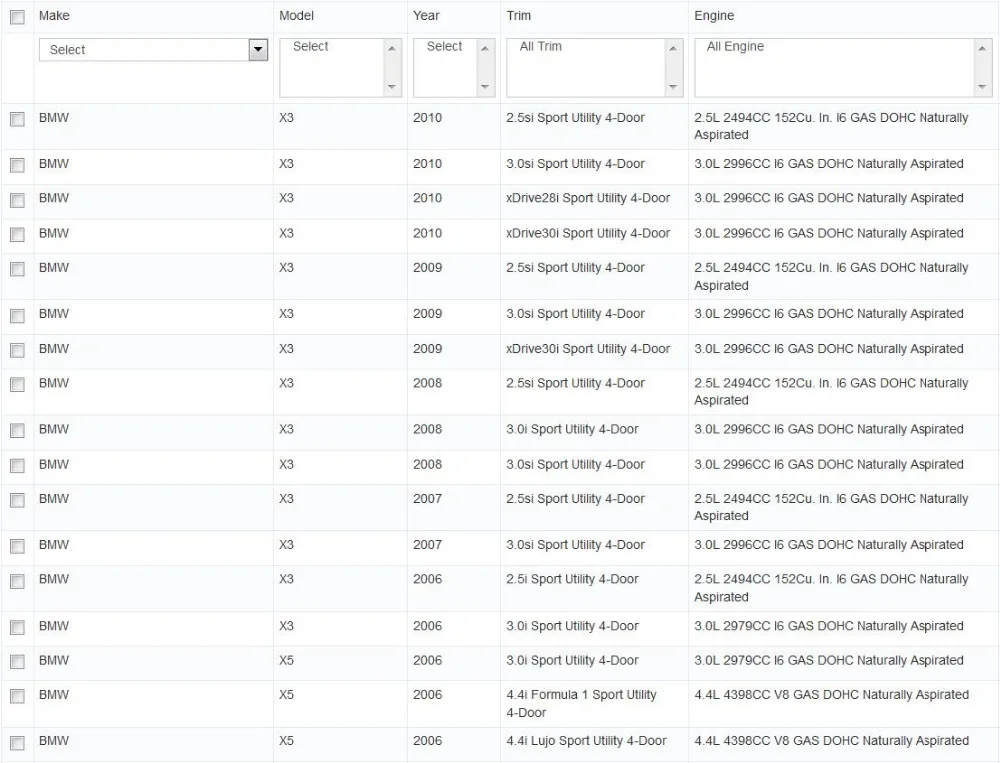
Task: Check the BMW X3 2010 3.0si row checkbox
Action: [x=17, y=166]
